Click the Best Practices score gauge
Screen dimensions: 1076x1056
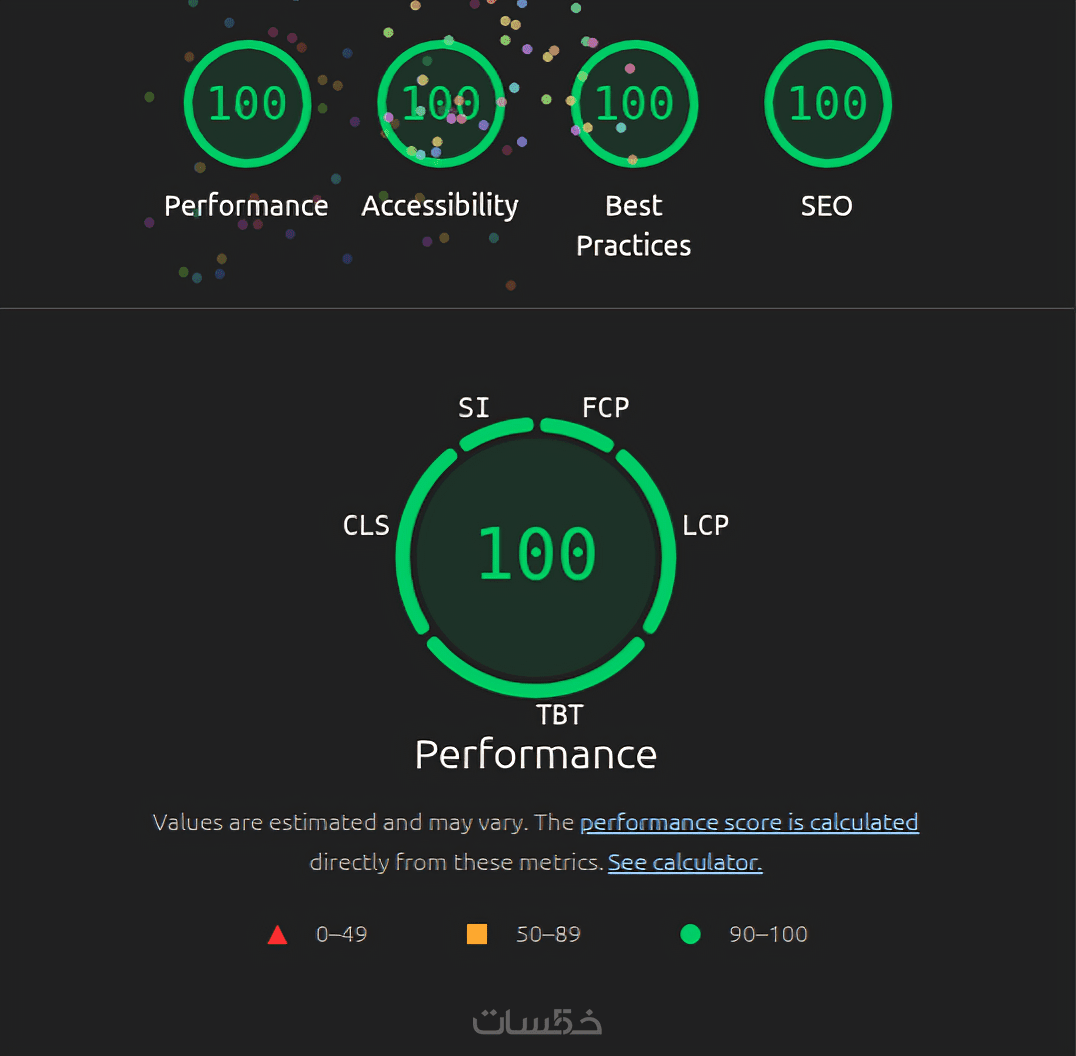[634, 104]
